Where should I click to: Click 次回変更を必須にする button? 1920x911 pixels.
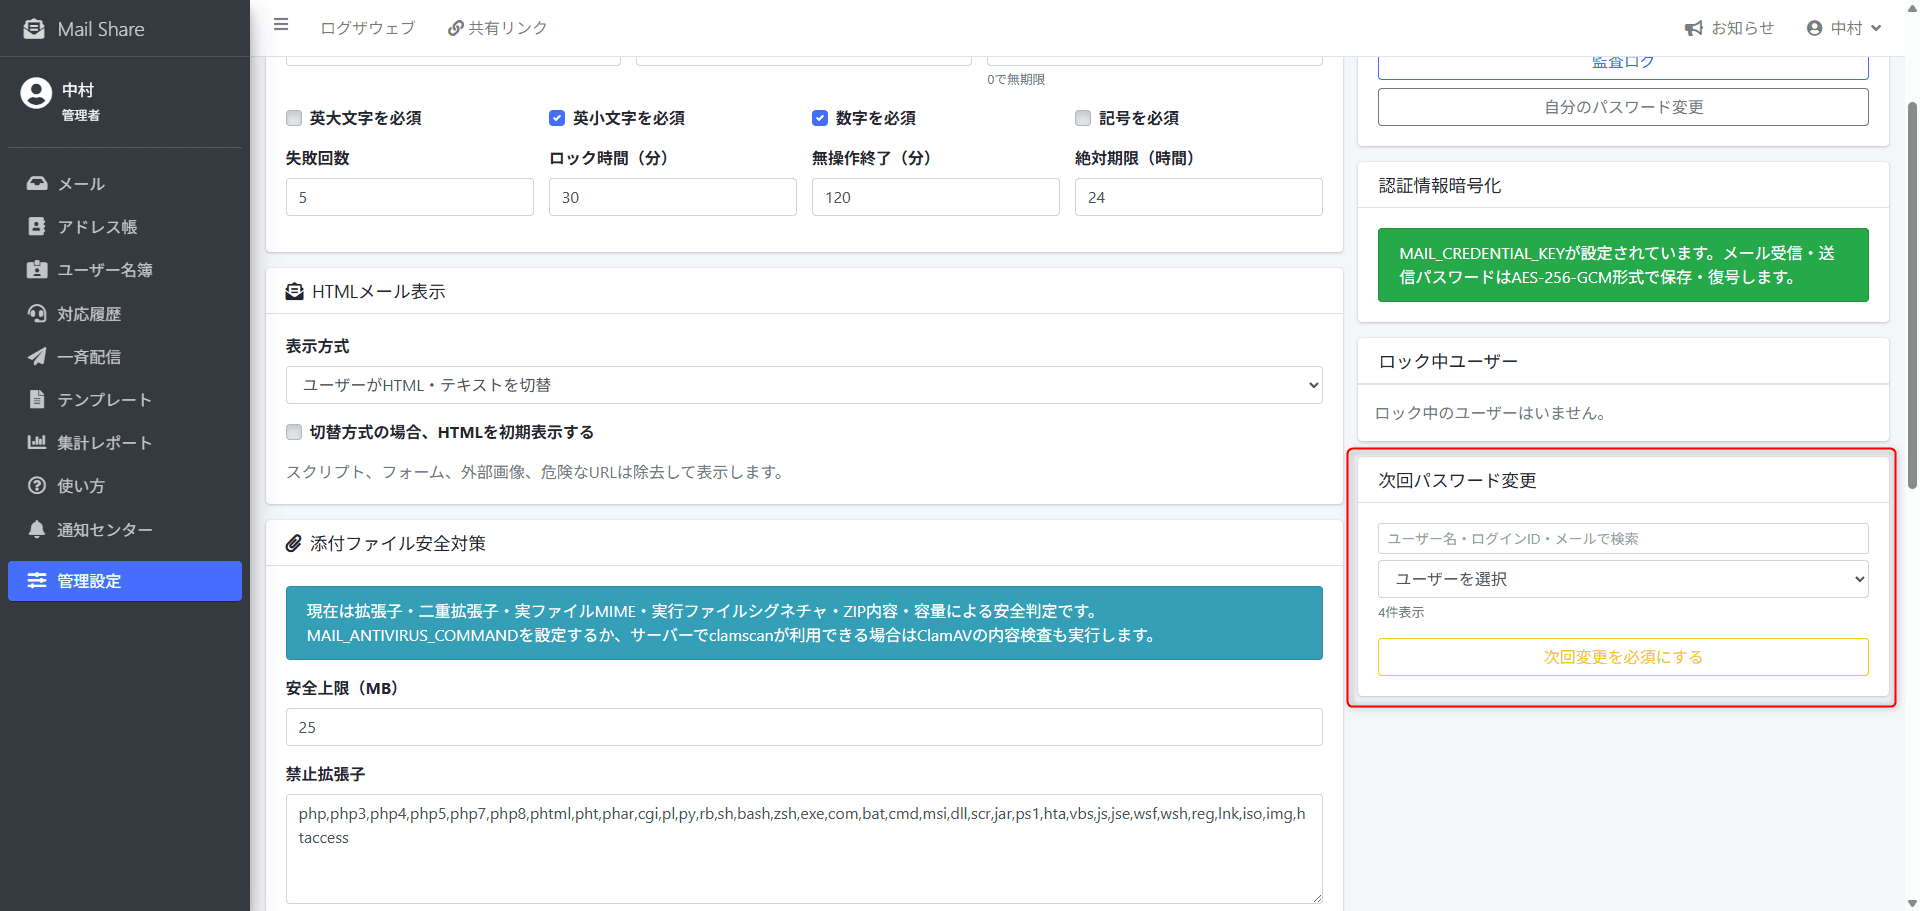click(x=1623, y=657)
